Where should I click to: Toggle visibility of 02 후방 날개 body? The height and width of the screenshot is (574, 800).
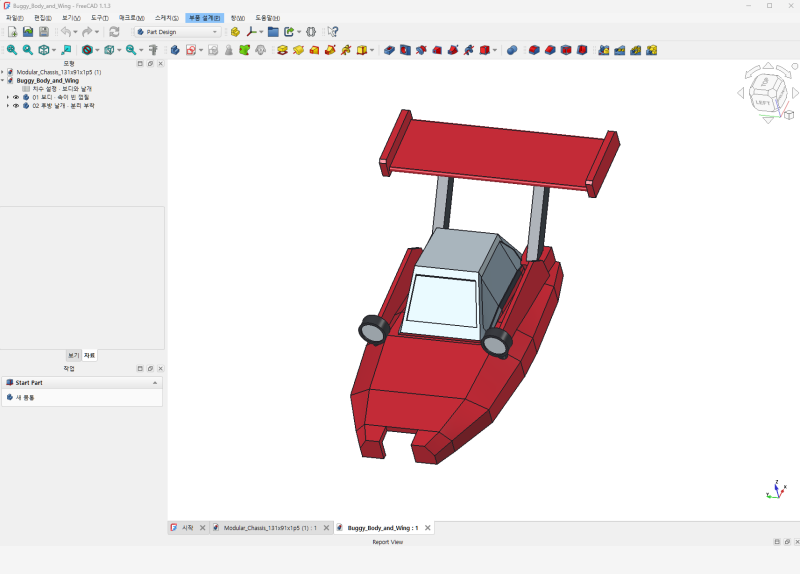(x=16, y=106)
